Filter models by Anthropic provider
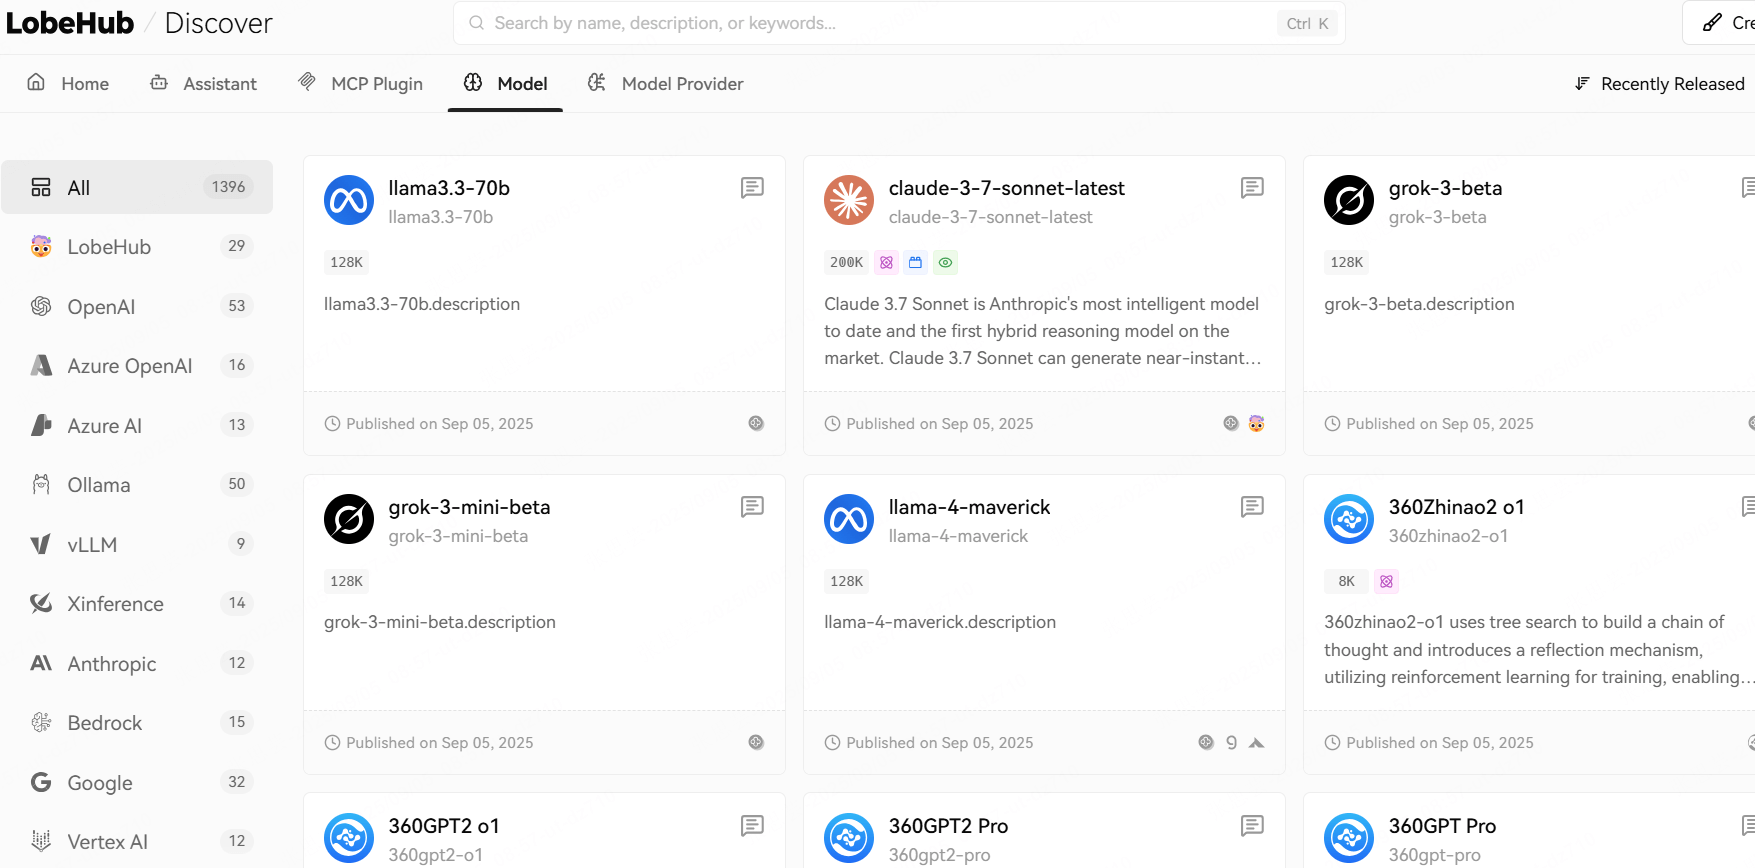The width and height of the screenshot is (1755, 868). (x=137, y=663)
